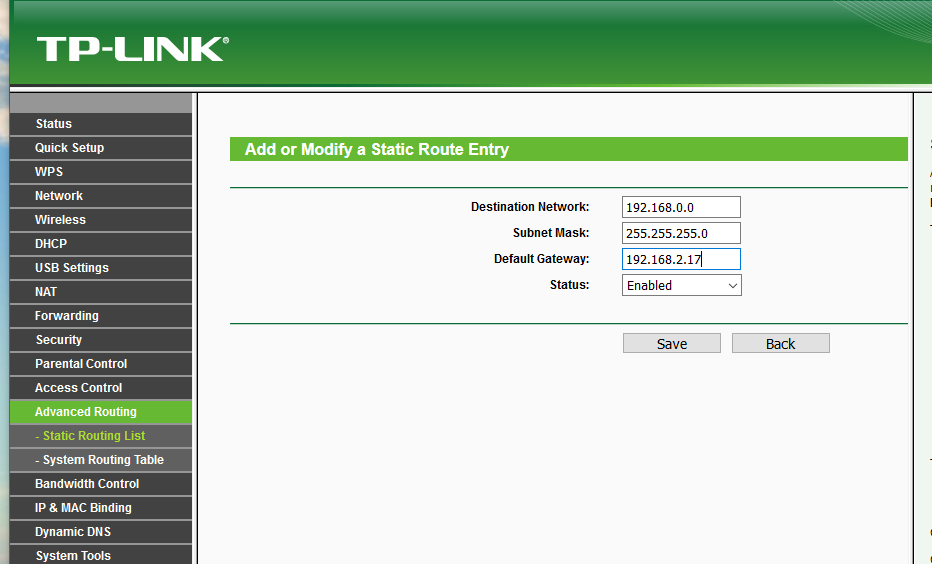The height and width of the screenshot is (564, 932).
Task: Go to Bandwidth Control
Action: (101, 484)
